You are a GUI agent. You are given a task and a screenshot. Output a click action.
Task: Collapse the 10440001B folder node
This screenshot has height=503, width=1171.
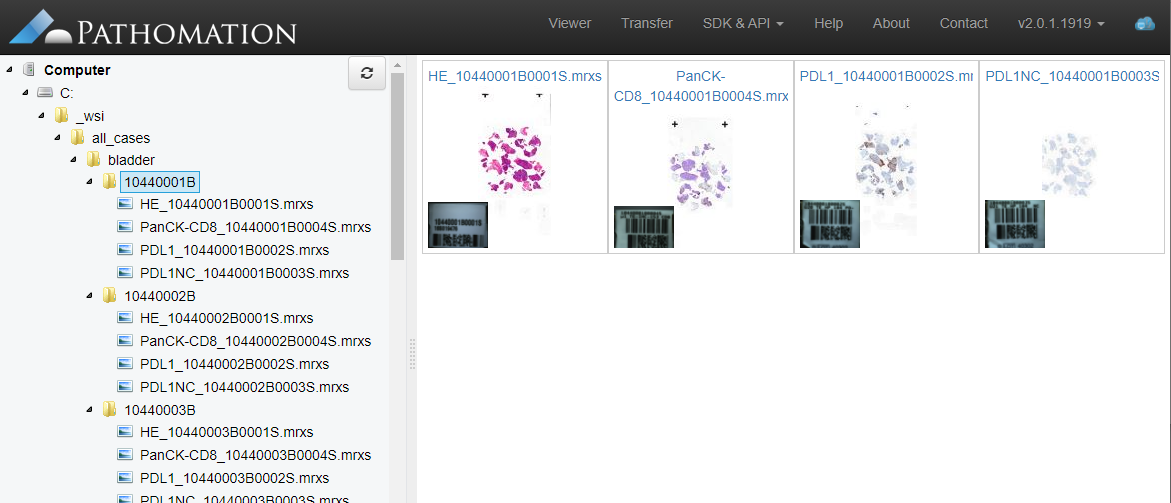click(x=90, y=182)
